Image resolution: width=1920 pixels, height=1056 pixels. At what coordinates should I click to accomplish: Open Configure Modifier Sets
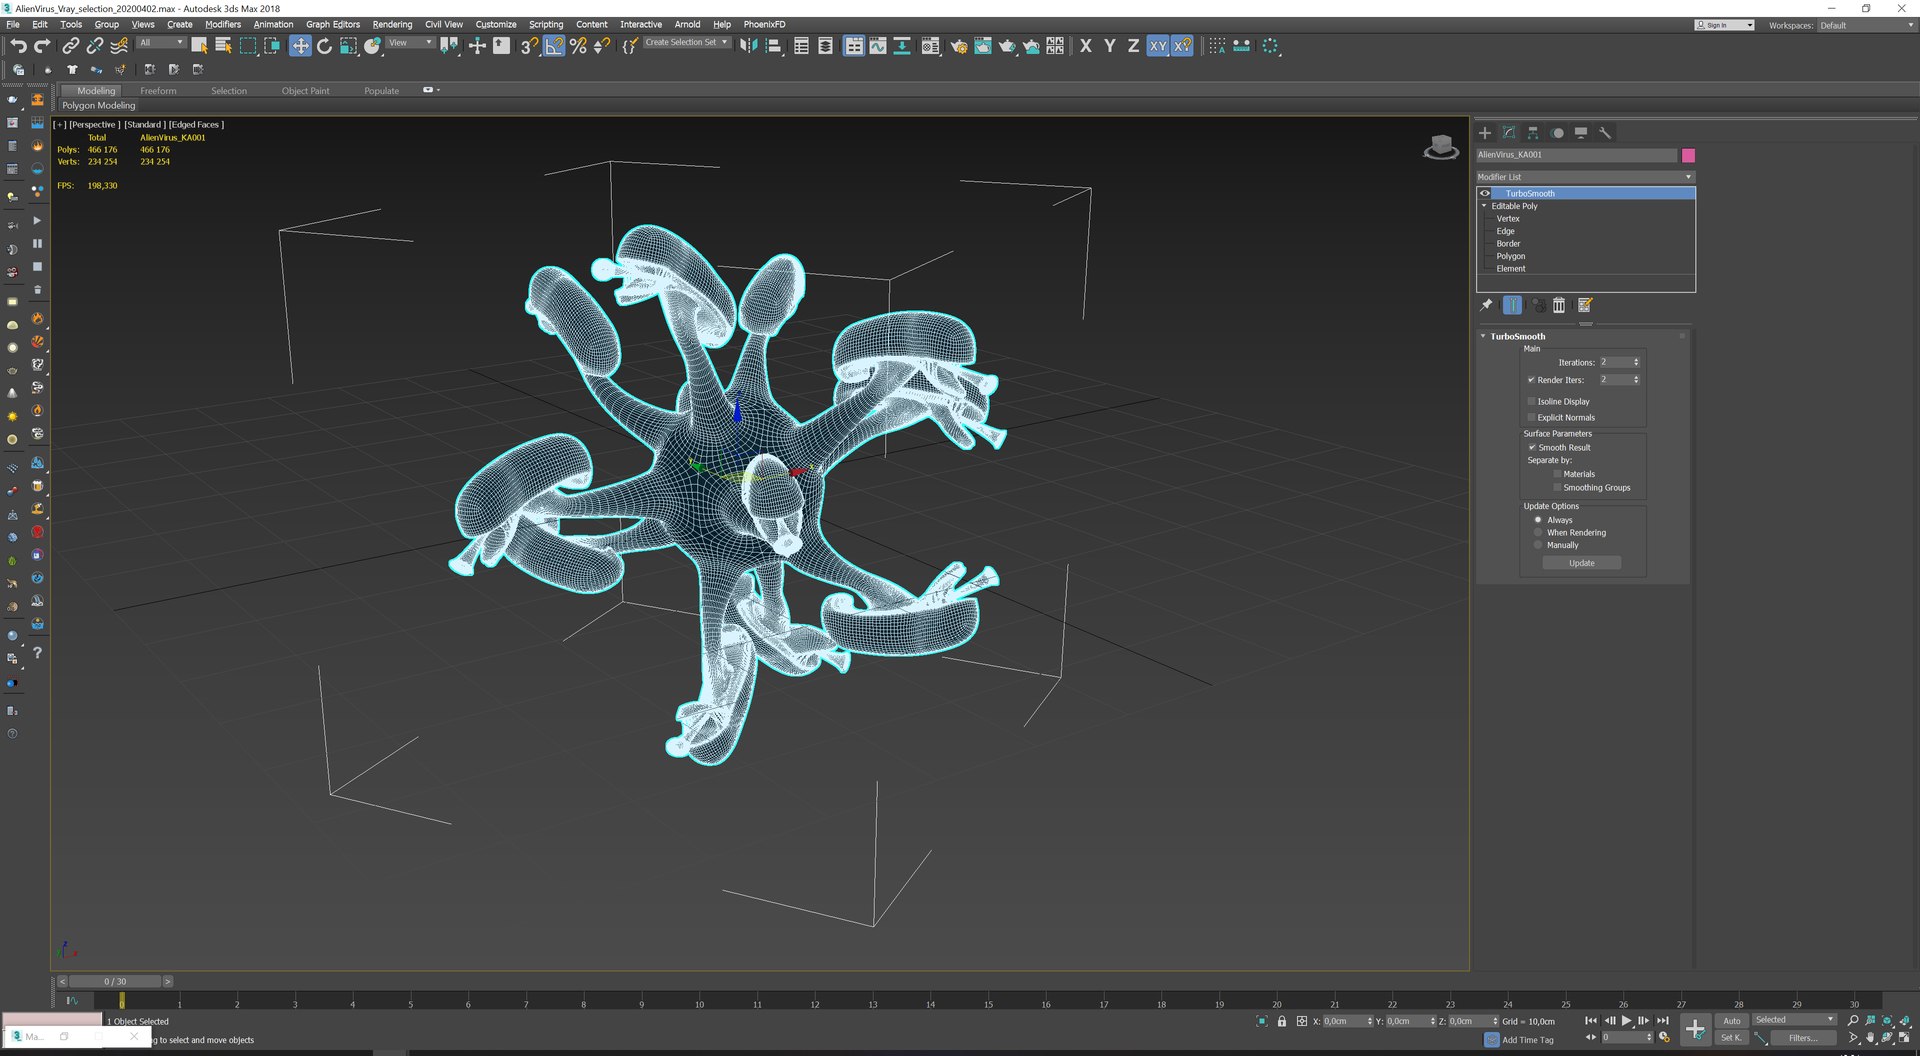click(1585, 306)
